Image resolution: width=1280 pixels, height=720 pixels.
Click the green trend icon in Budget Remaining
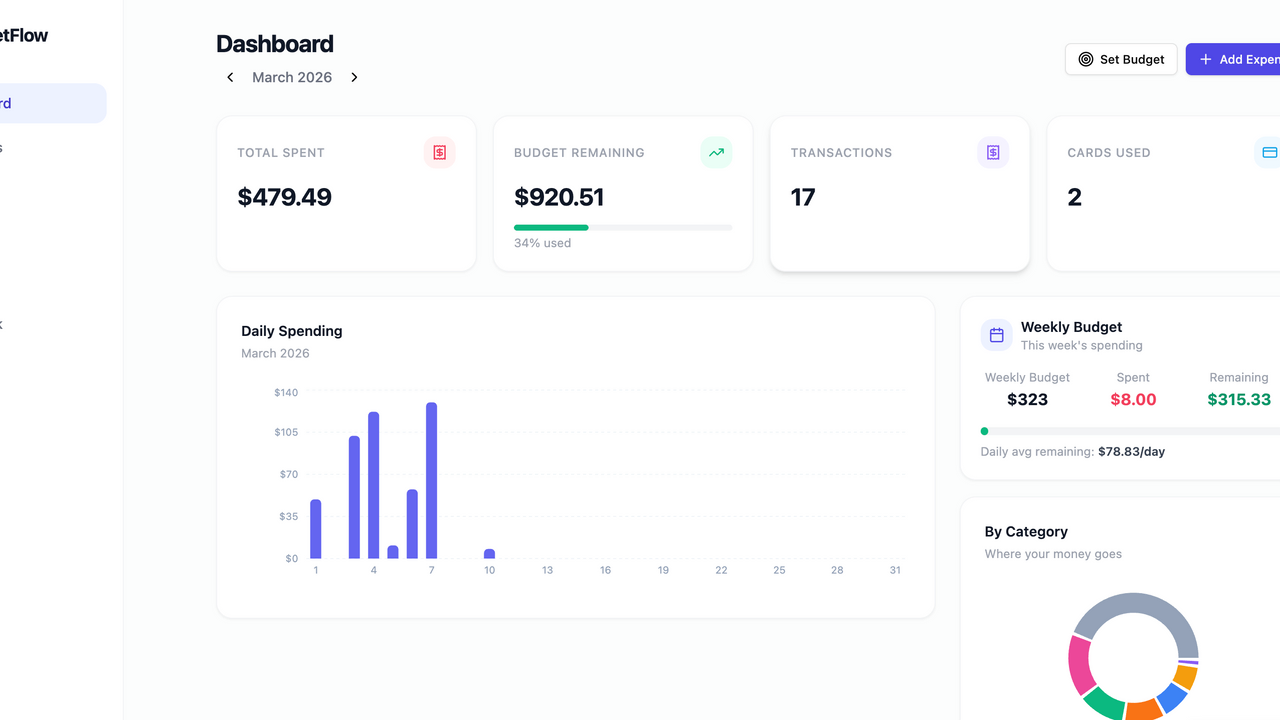click(x=716, y=152)
